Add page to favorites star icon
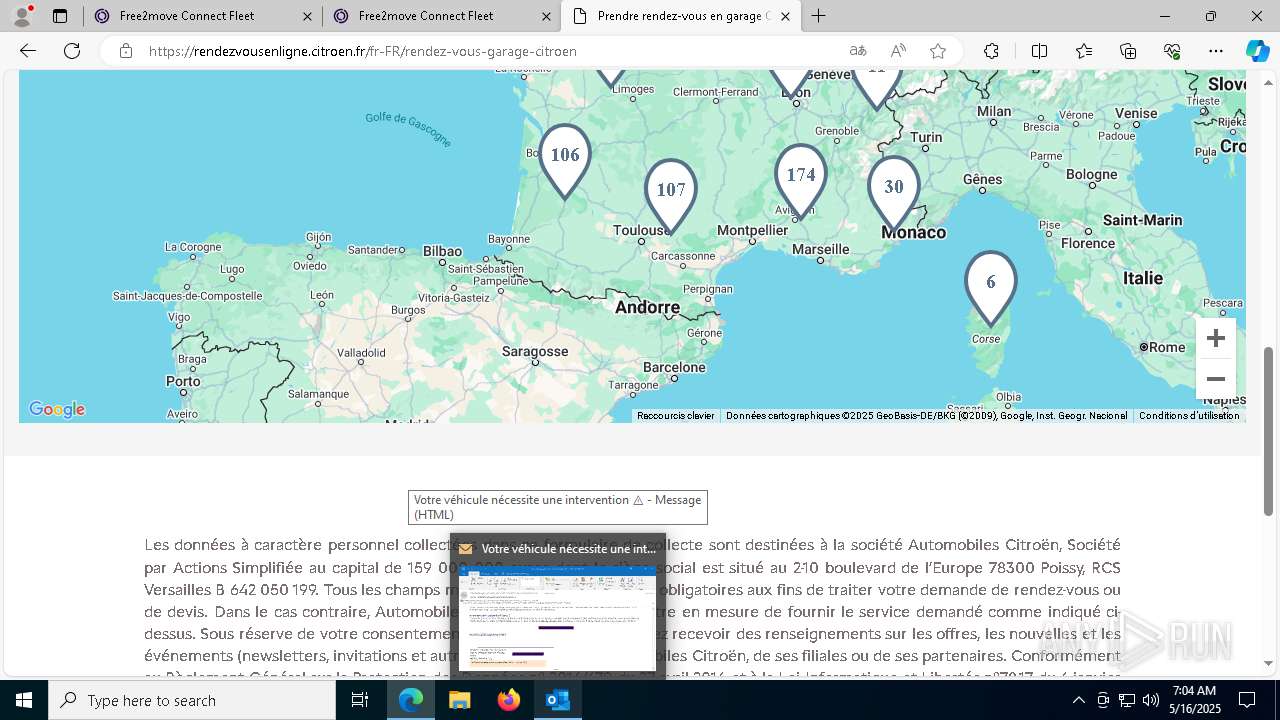This screenshot has height=720, width=1280. [x=938, y=51]
